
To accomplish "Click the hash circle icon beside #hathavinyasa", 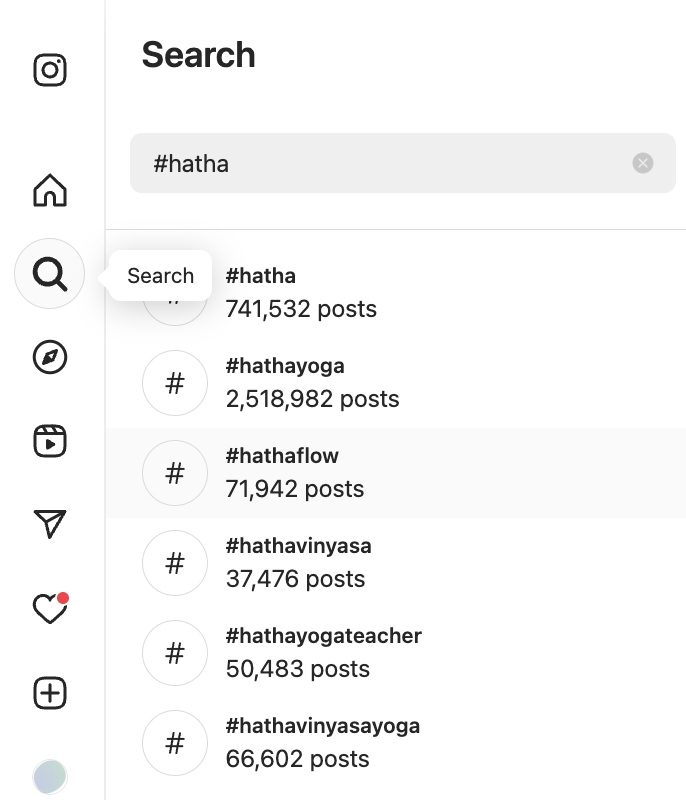I will pyautogui.click(x=175, y=563).
